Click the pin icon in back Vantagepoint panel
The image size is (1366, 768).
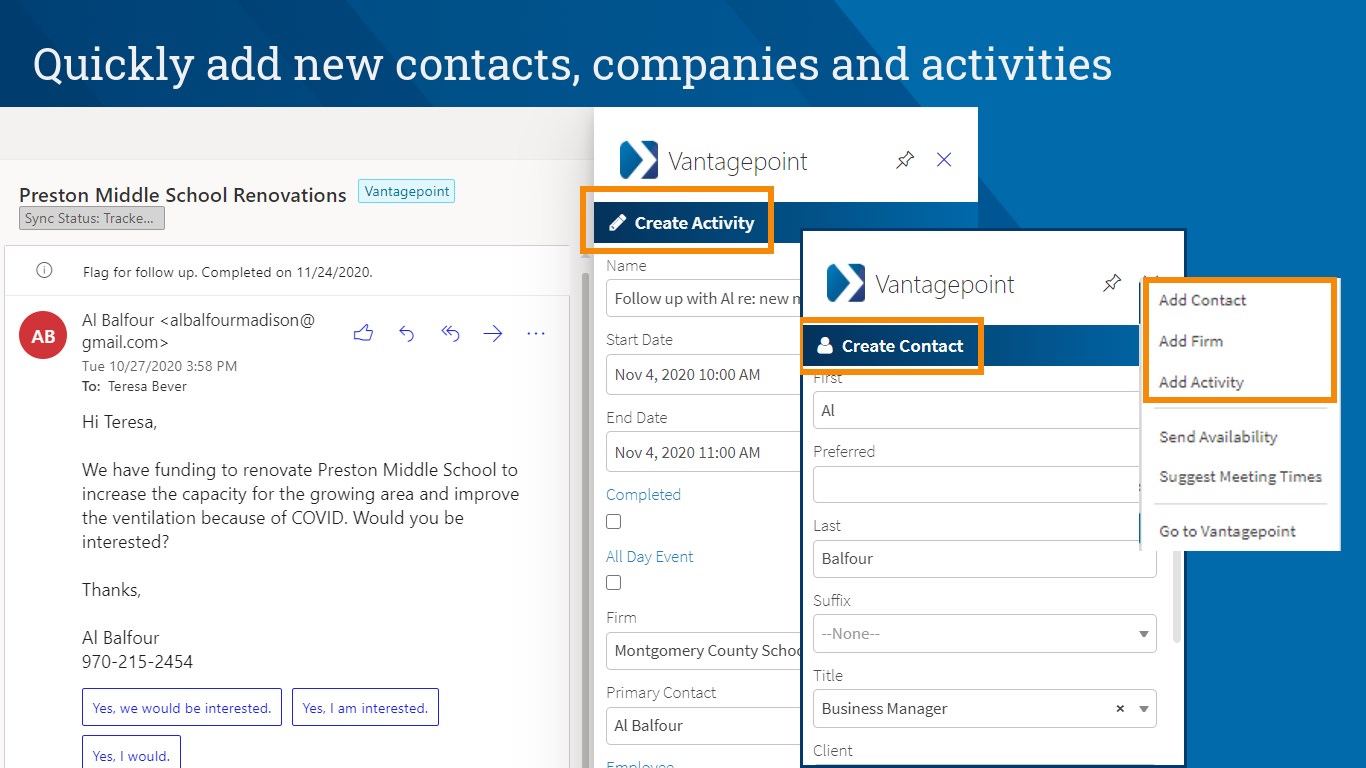[905, 160]
